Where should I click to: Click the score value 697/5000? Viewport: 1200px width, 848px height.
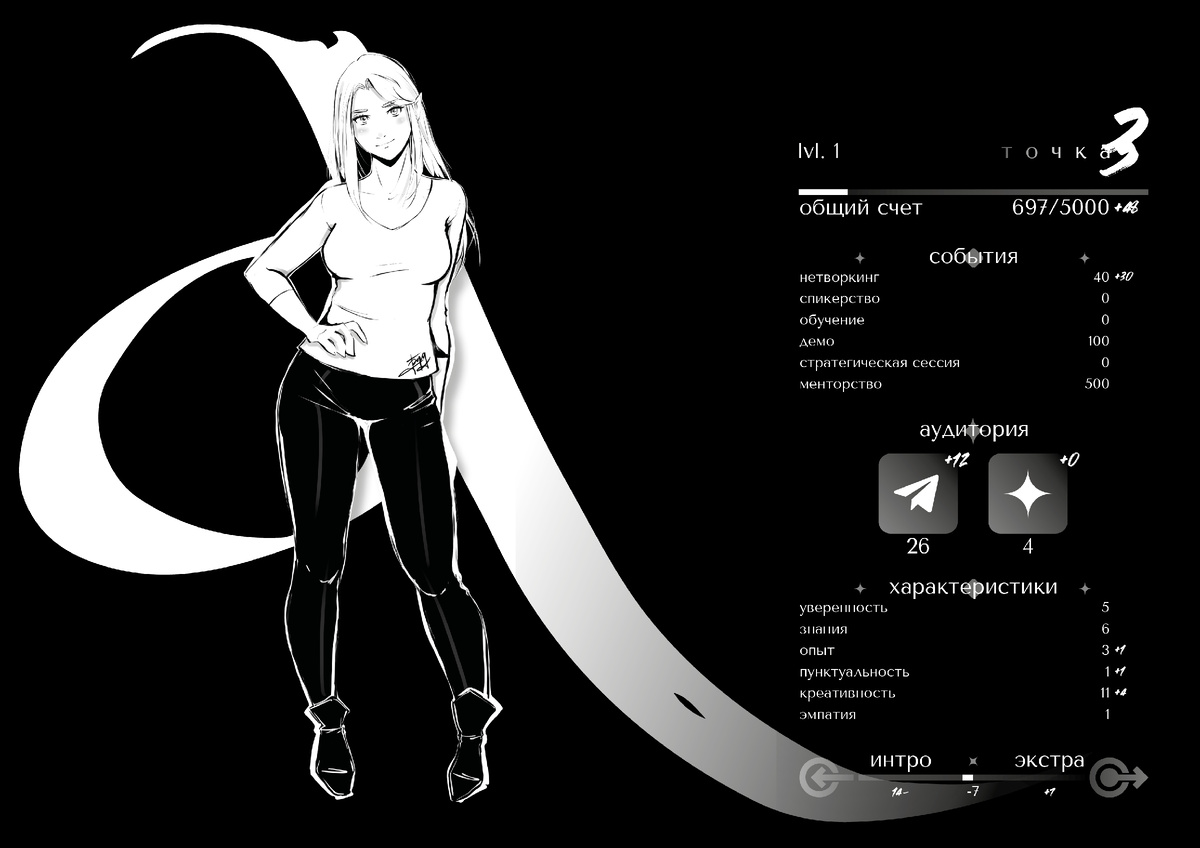click(x=1060, y=208)
